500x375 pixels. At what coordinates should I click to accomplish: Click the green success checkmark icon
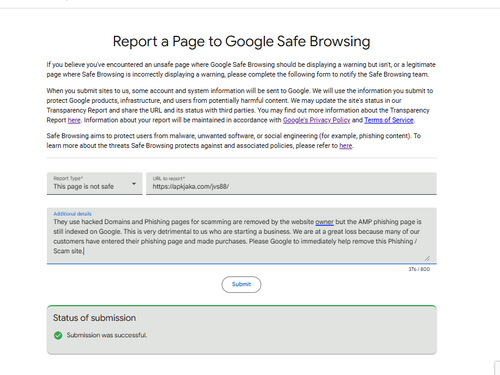[58, 335]
